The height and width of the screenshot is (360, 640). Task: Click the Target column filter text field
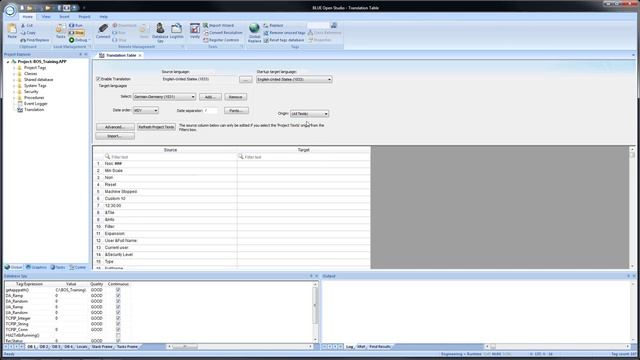coord(304,157)
